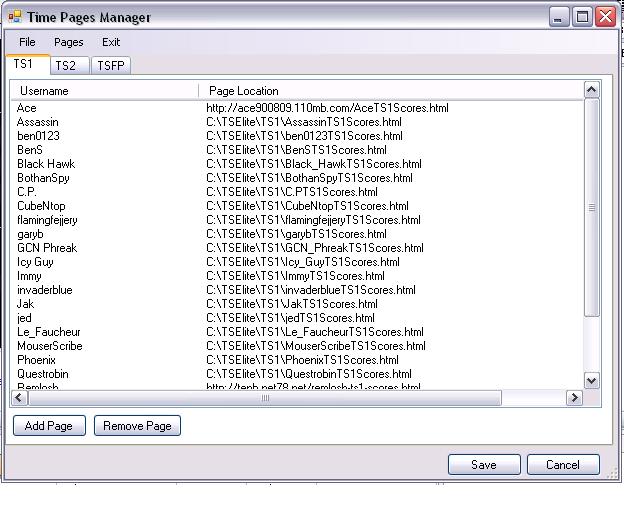
Task: Sort by the Username column header
Action: 104,91
